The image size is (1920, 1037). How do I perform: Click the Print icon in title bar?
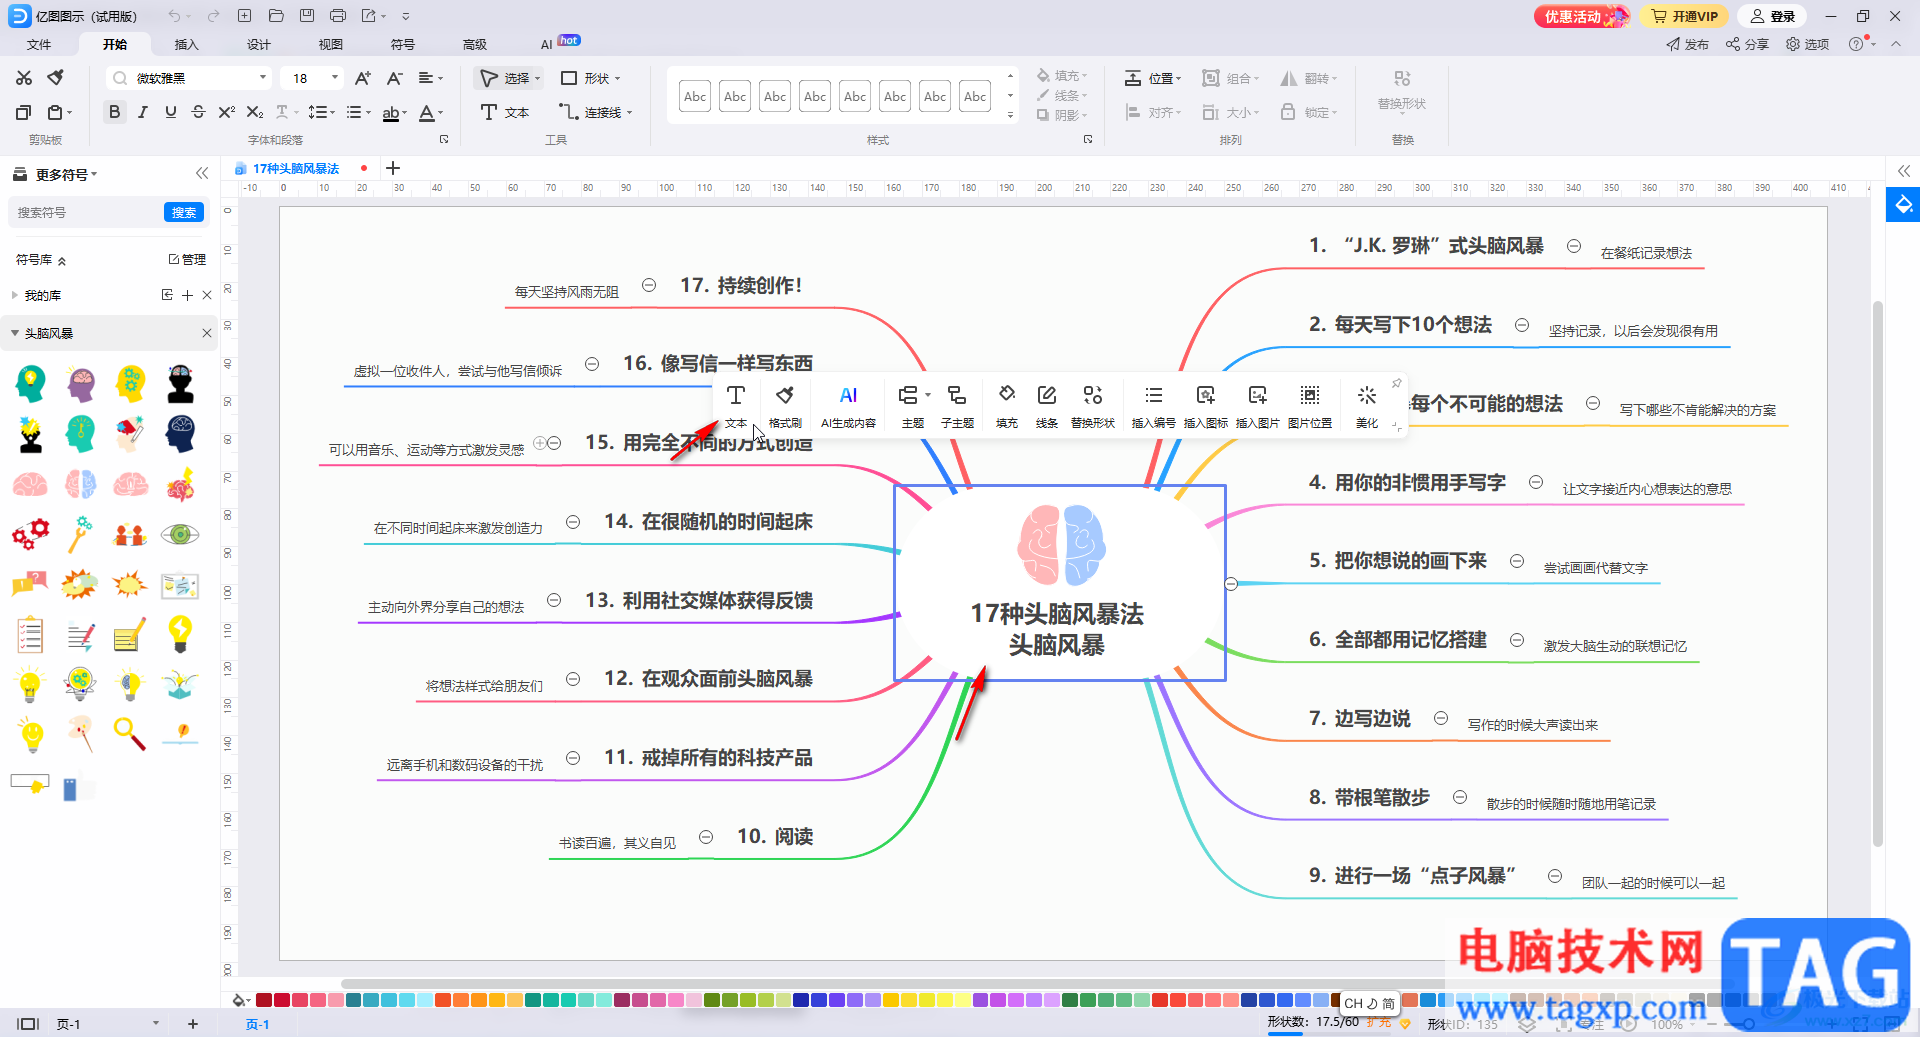point(338,16)
